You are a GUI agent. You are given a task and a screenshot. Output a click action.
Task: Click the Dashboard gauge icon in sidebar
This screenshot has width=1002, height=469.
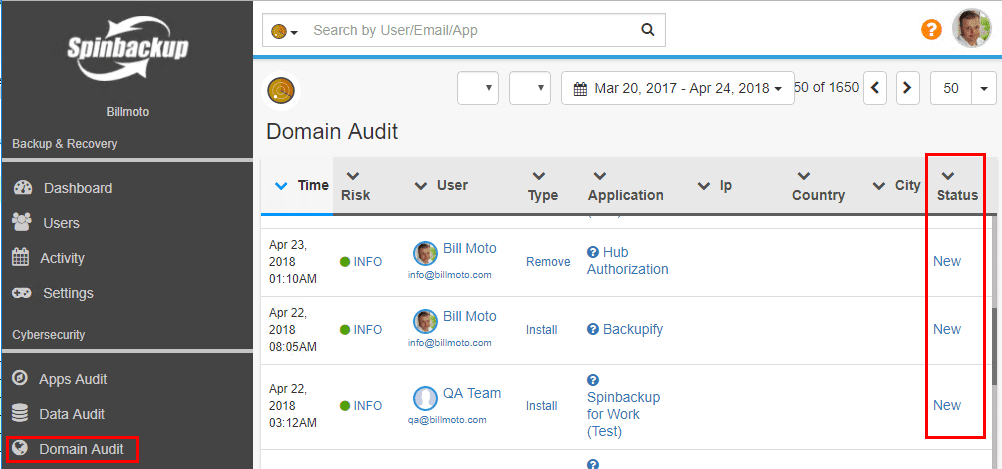pyautogui.click(x=21, y=188)
